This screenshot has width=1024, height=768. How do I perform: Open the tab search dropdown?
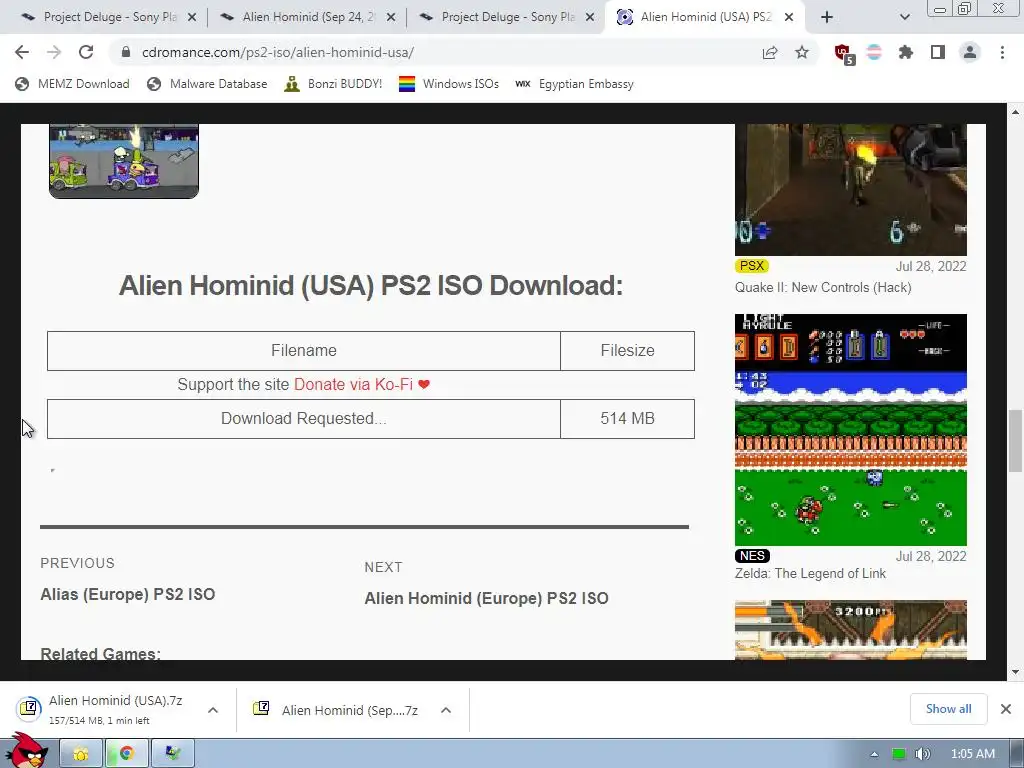coord(904,17)
